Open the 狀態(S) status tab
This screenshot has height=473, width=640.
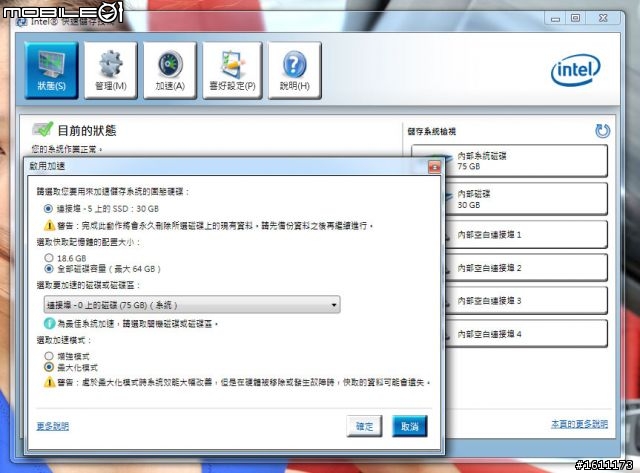(51, 70)
